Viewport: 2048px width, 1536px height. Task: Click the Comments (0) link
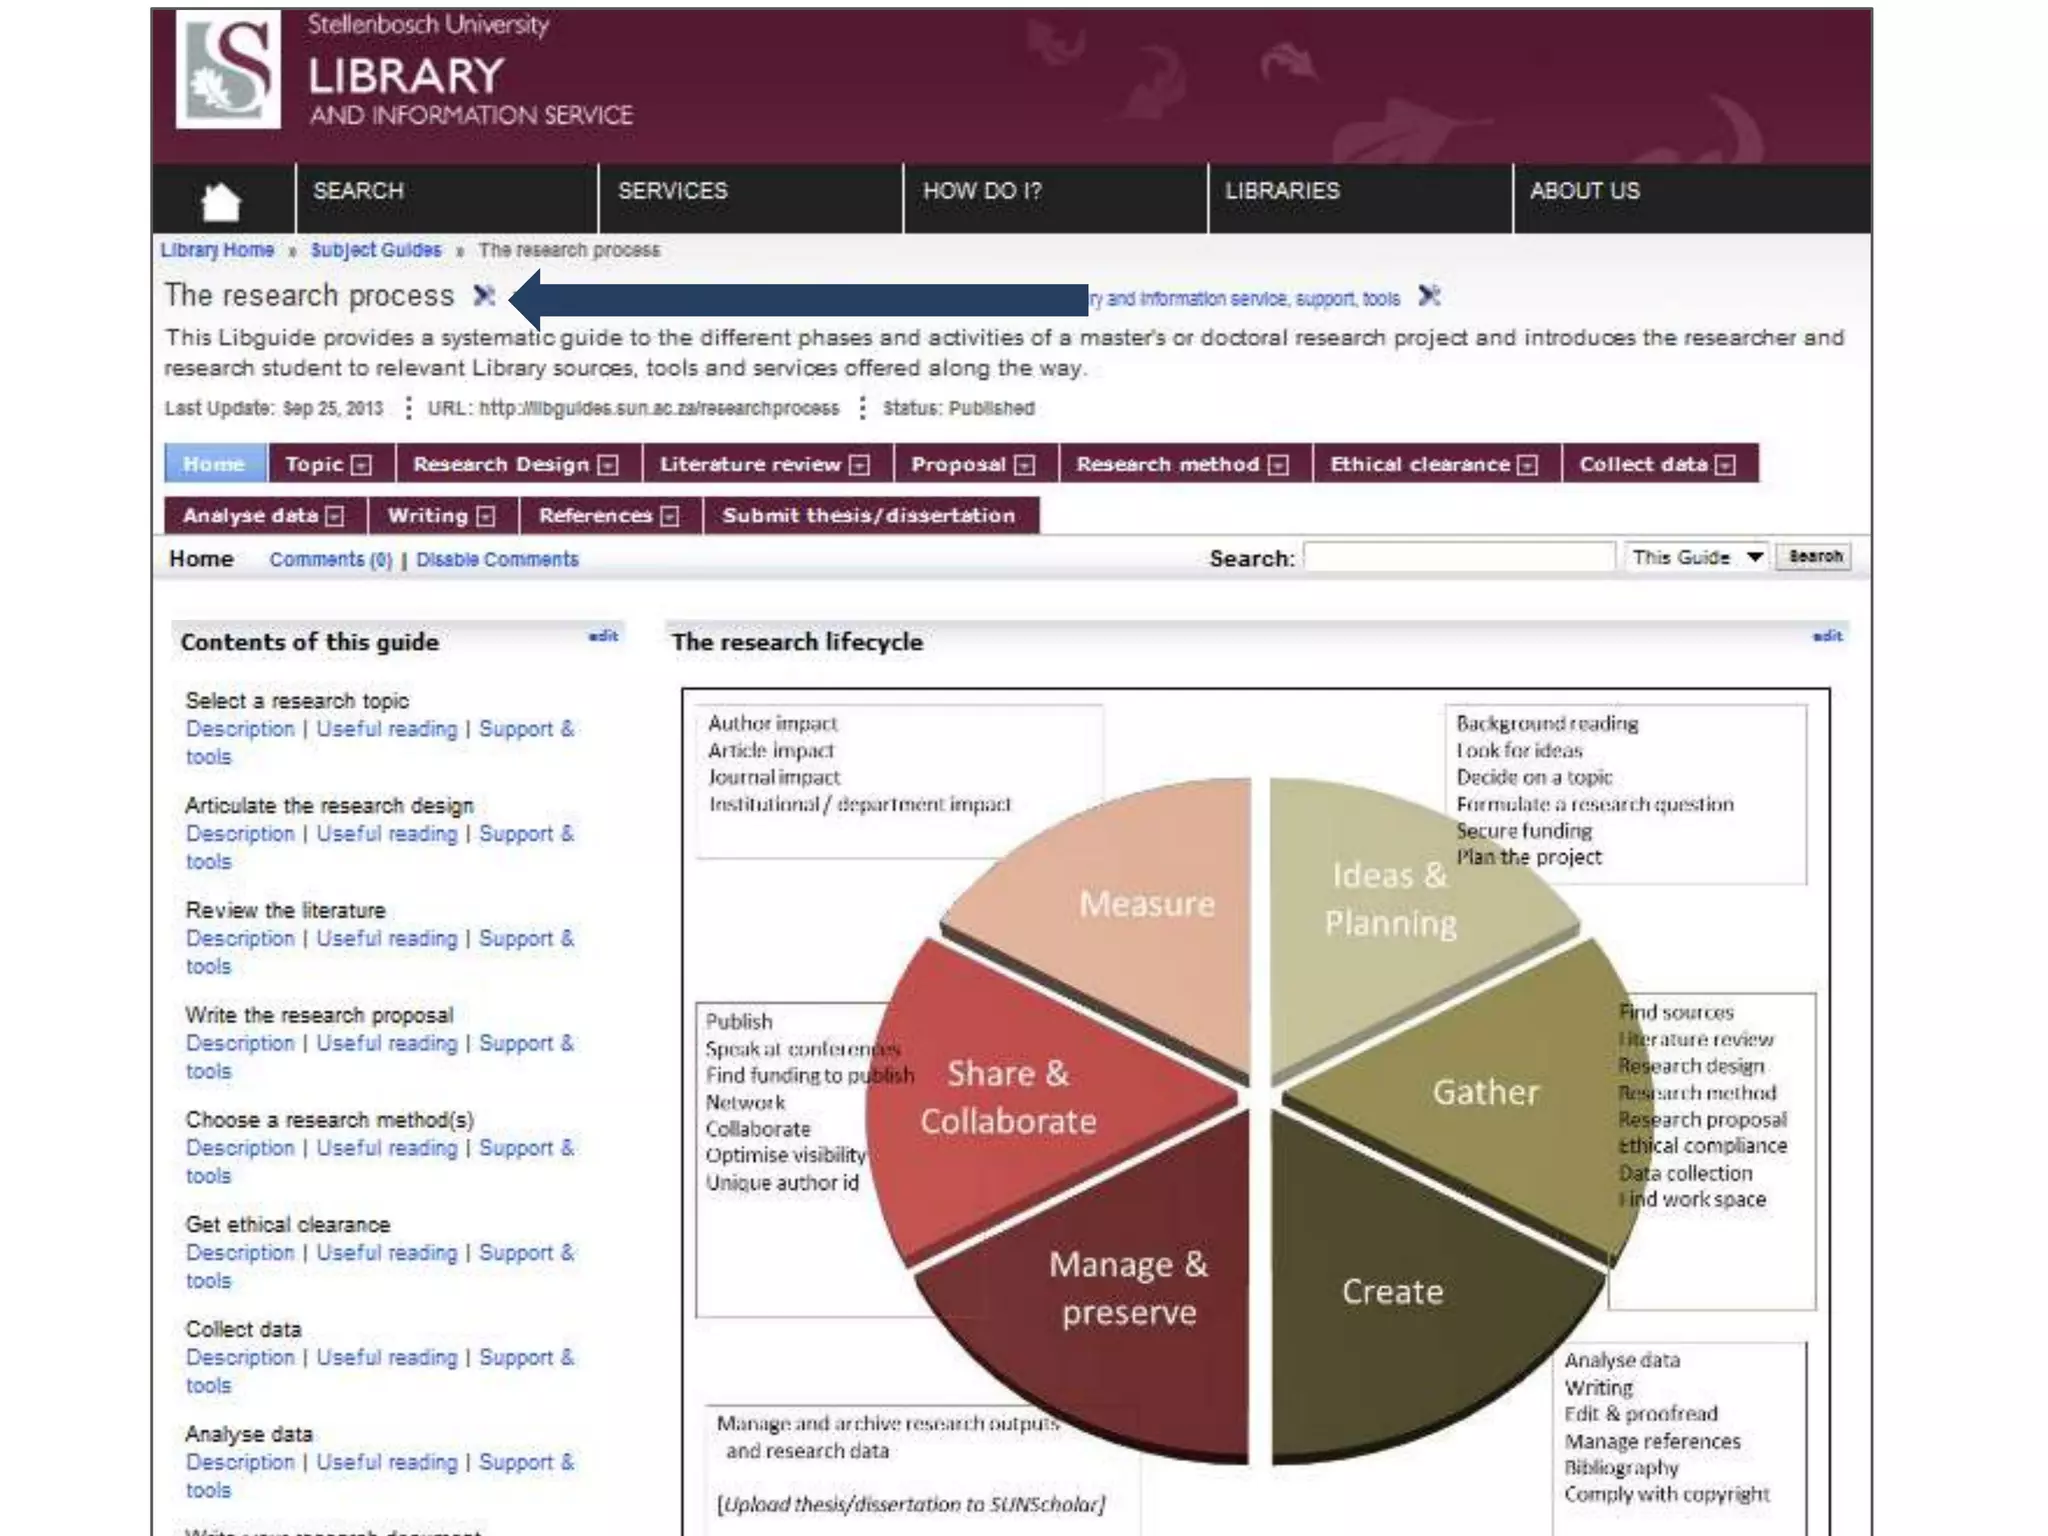click(x=330, y=560)
